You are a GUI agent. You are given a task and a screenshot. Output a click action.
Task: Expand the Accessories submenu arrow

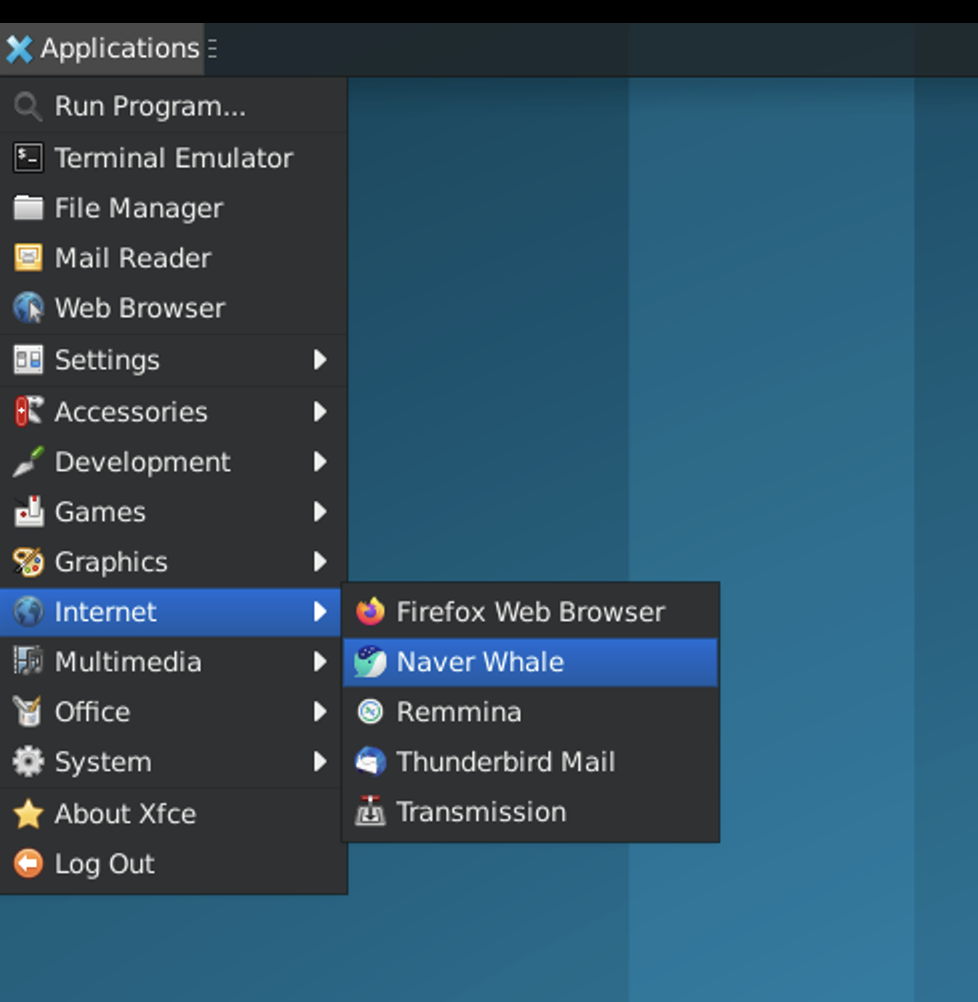[x=320, y=412]
